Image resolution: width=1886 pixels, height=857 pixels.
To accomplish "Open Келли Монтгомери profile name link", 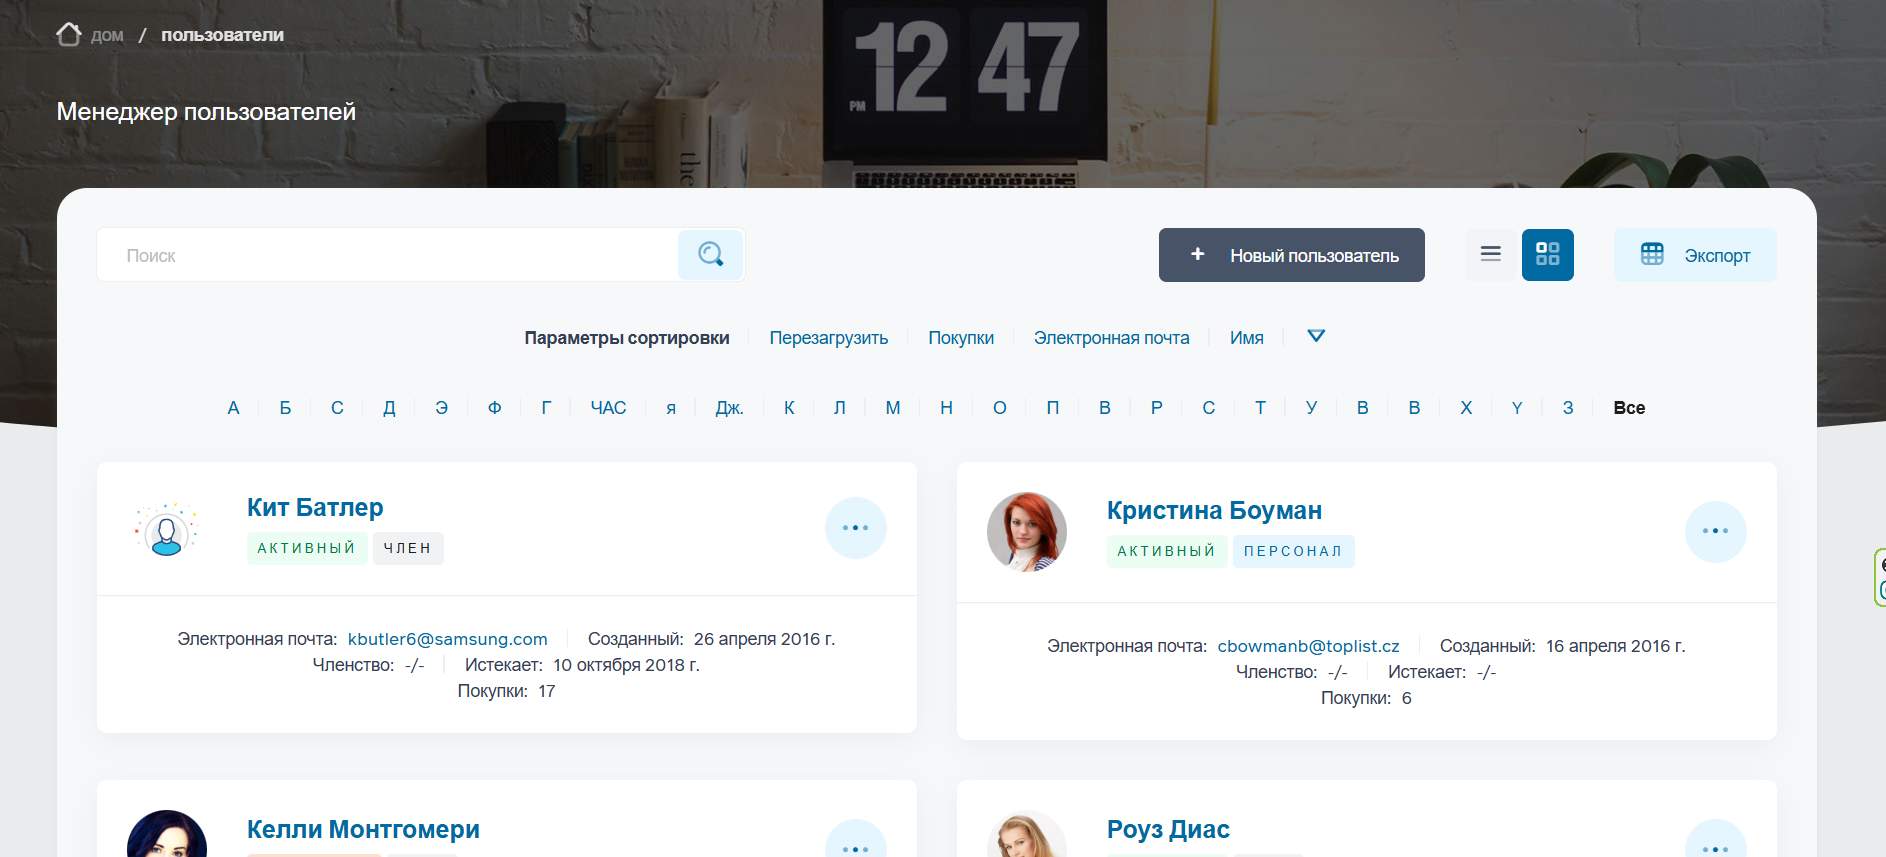I will pyautogui.click(x=364, y=829).
